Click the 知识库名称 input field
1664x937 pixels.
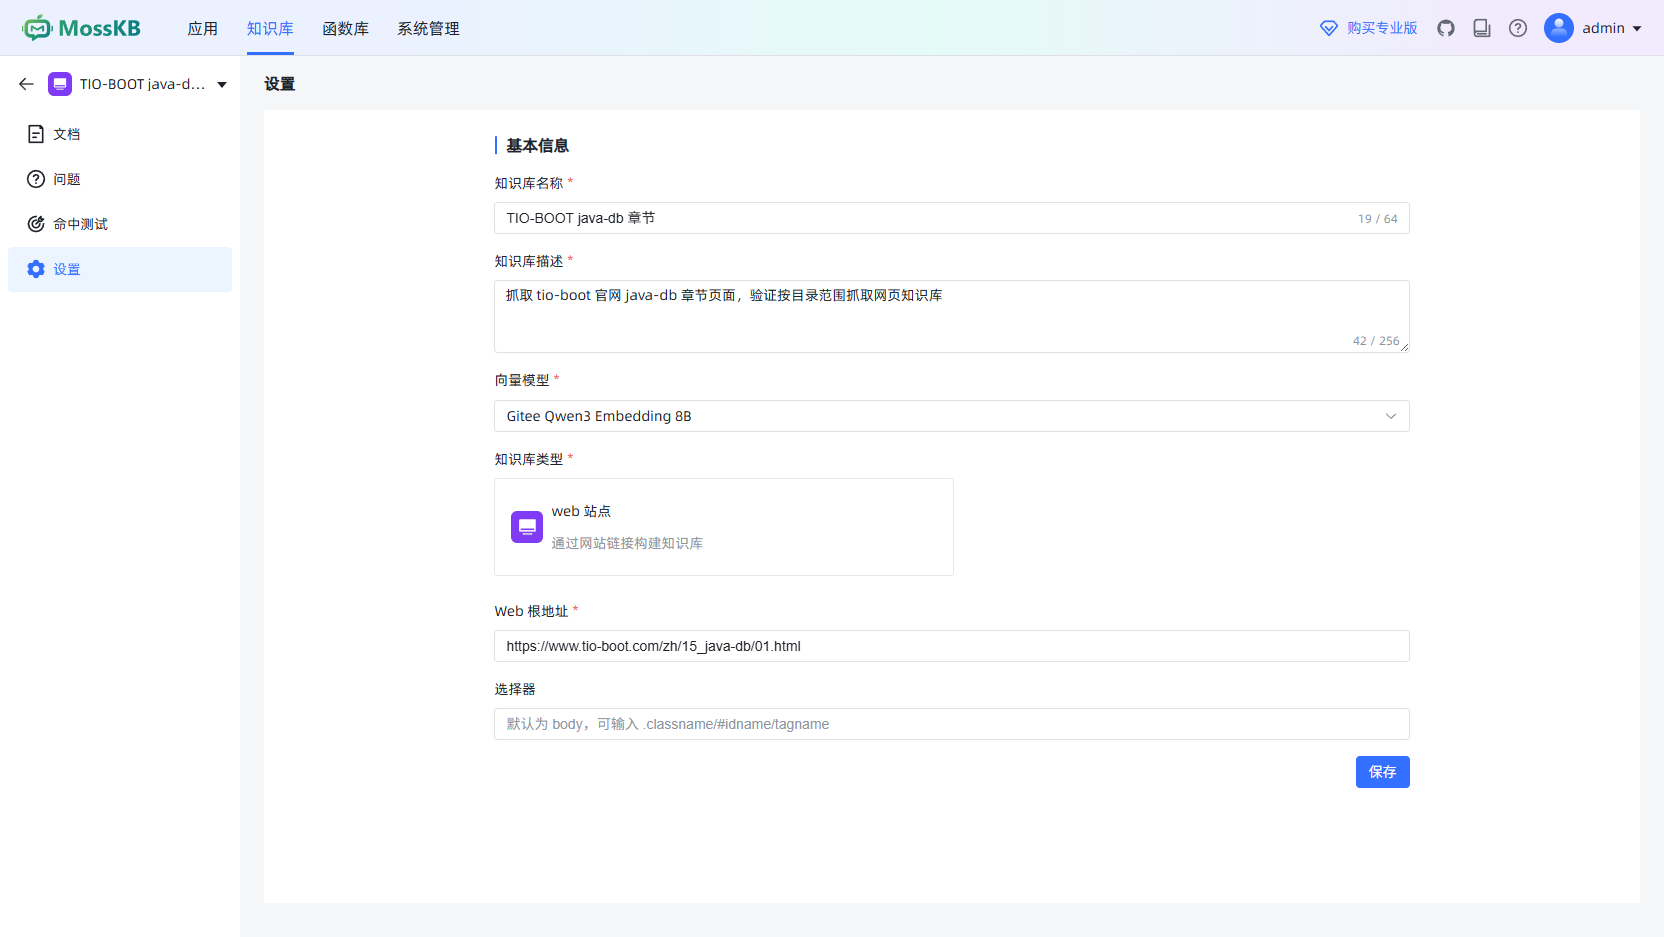(952, 218)
